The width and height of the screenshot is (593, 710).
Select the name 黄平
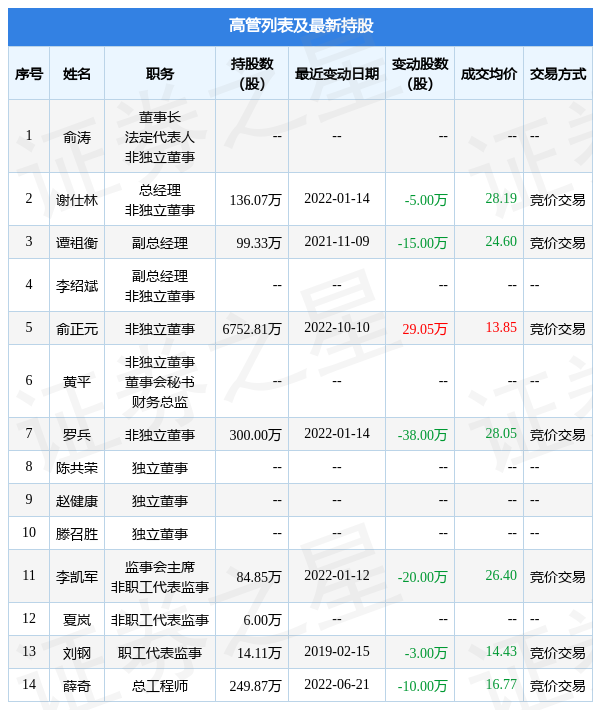click(77, 382)
